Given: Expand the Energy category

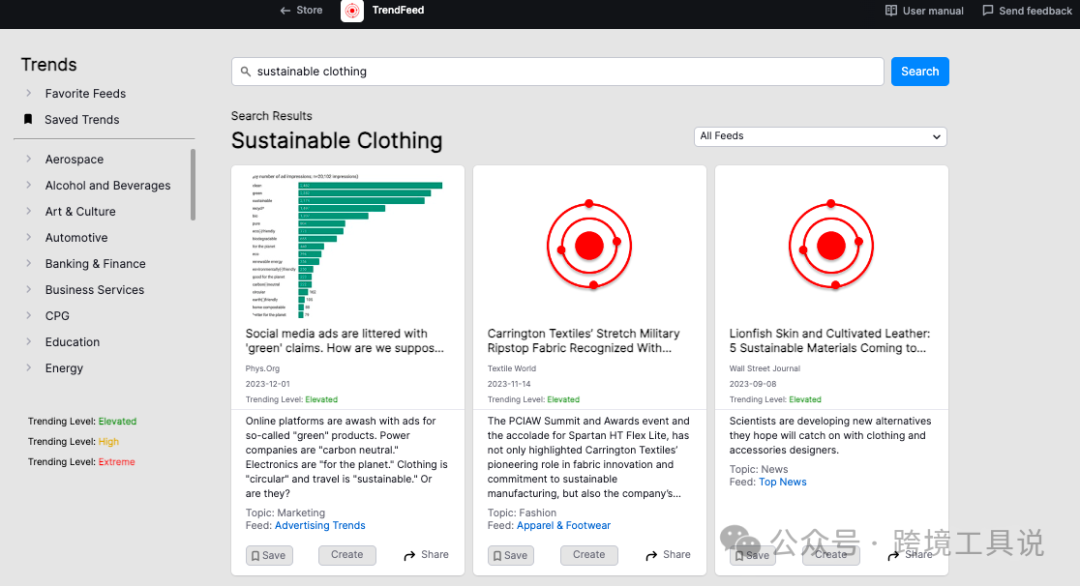Looking at the screenshot, I should [x=28, y=368].
